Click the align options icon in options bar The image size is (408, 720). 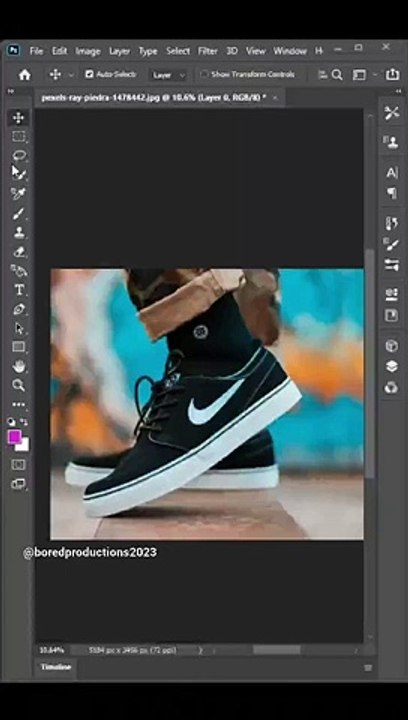tap(323, 74)
